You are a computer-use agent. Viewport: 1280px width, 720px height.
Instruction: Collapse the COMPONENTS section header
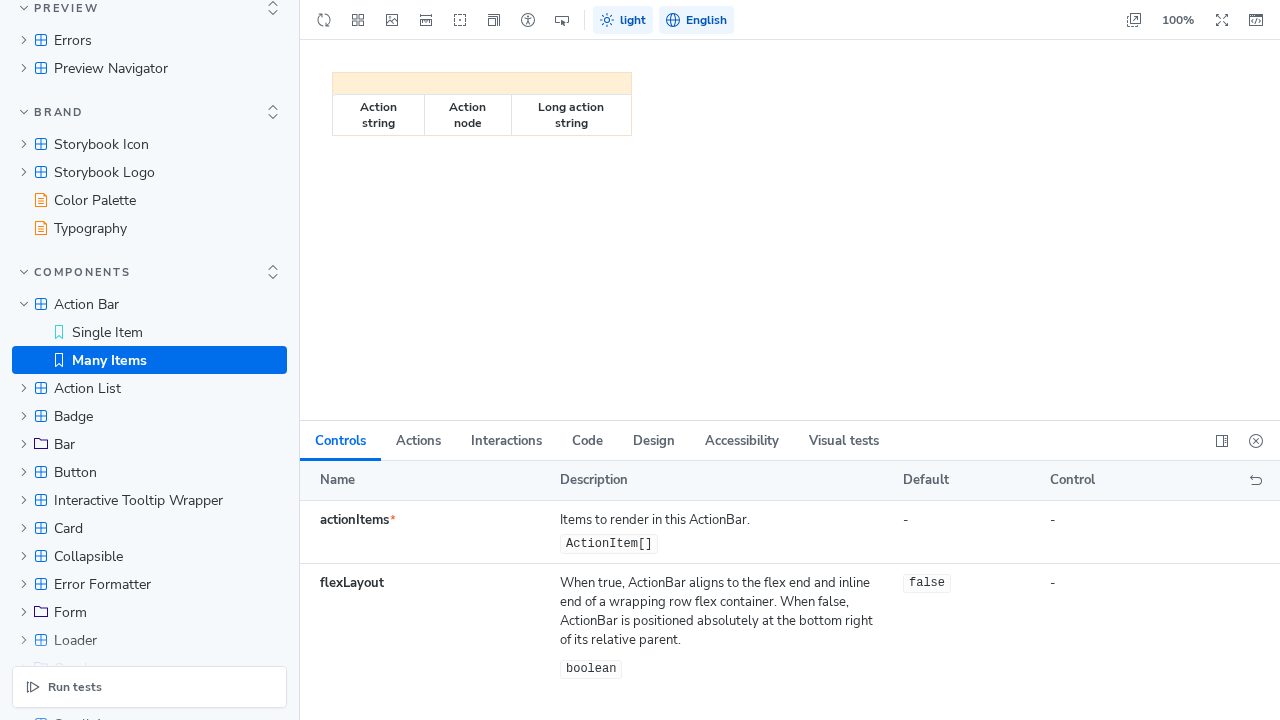(x=76, y=272)
